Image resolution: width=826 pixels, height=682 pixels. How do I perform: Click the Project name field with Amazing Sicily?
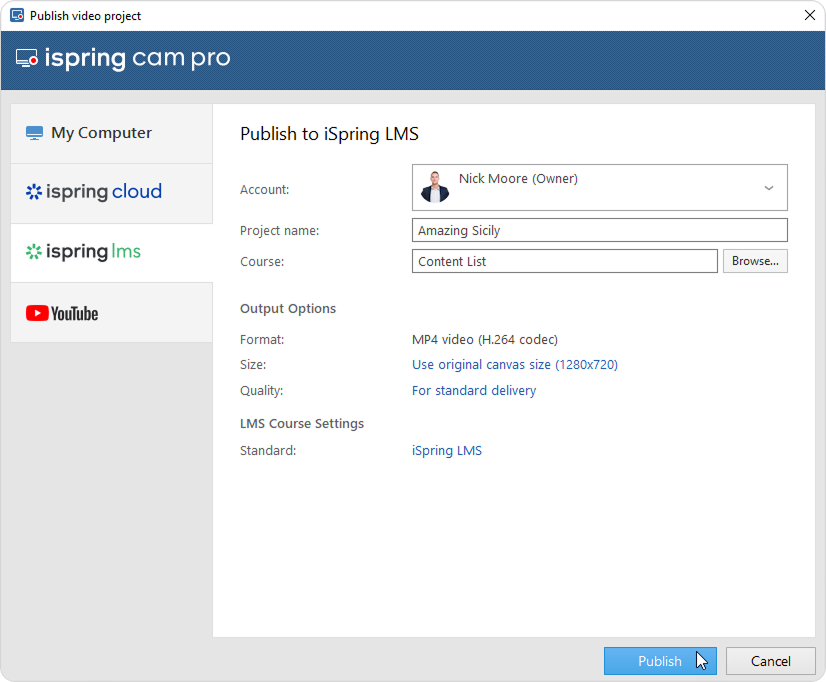(x=599, y=230)
